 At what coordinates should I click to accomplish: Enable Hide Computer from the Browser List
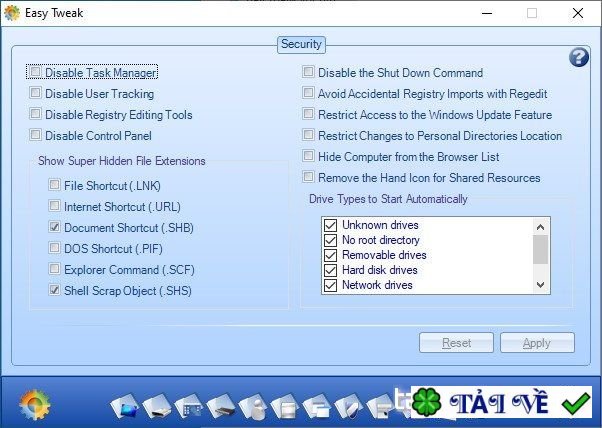[x=308, y=156]
